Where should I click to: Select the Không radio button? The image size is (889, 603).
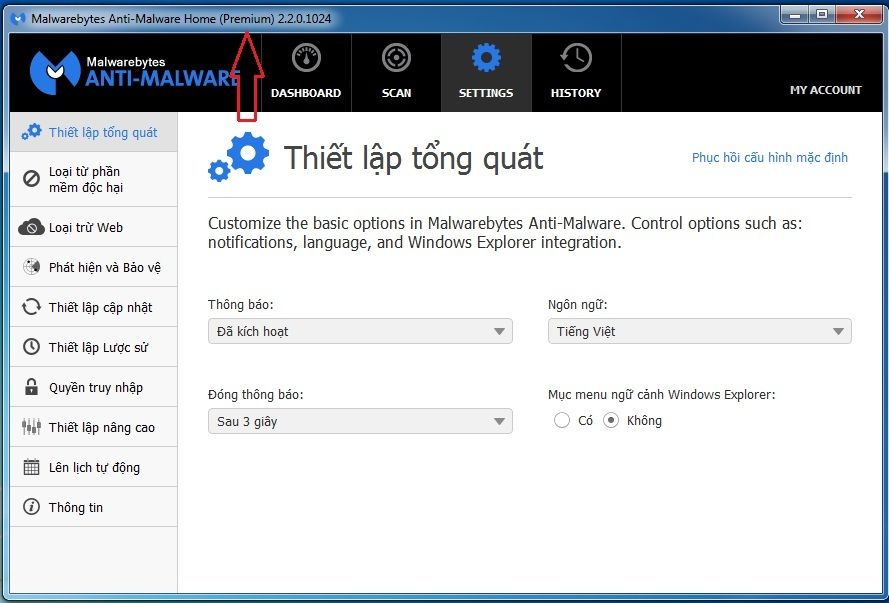(611, 421)
